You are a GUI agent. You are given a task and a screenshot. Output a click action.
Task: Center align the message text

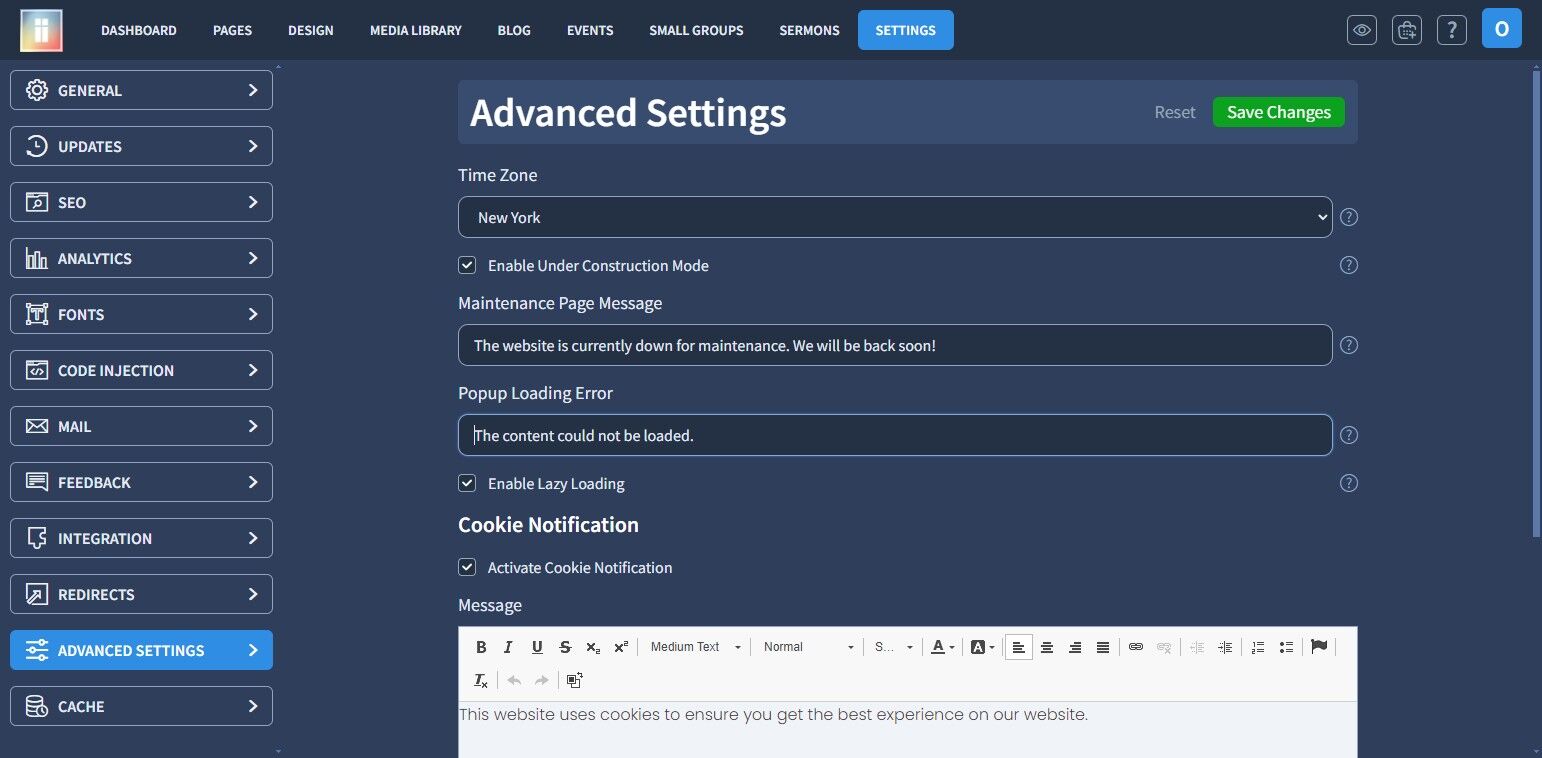(1047, 647)
